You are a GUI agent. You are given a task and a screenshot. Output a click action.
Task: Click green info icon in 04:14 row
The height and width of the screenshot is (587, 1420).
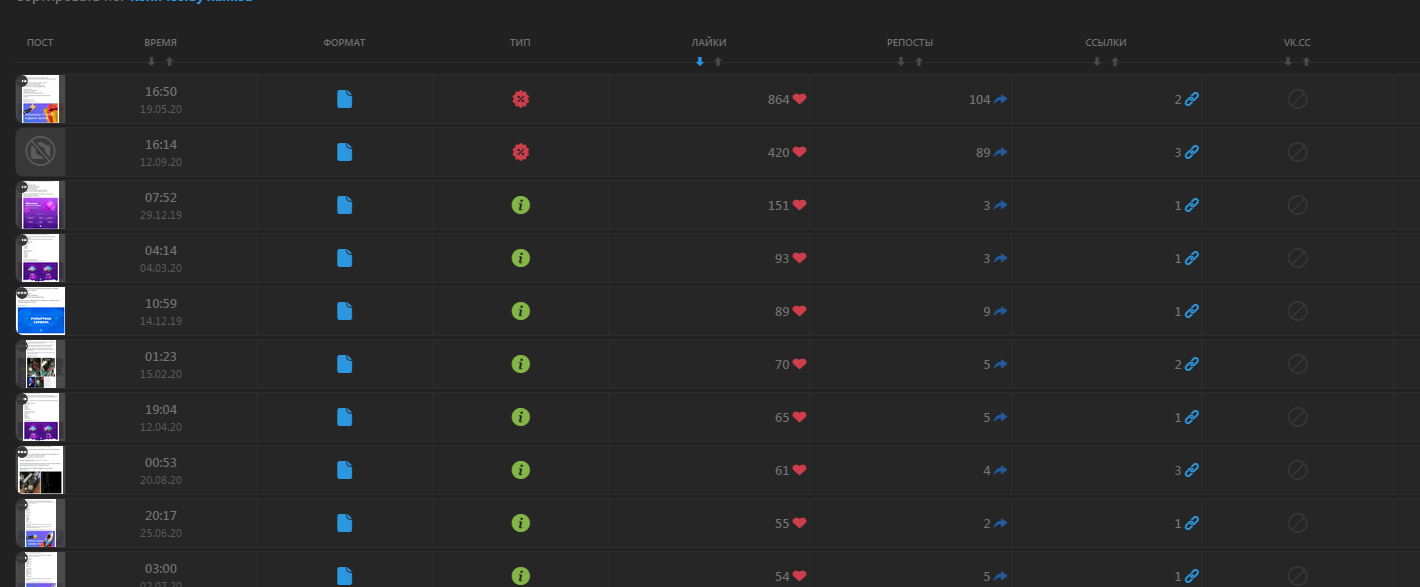[x=520, y=258]
